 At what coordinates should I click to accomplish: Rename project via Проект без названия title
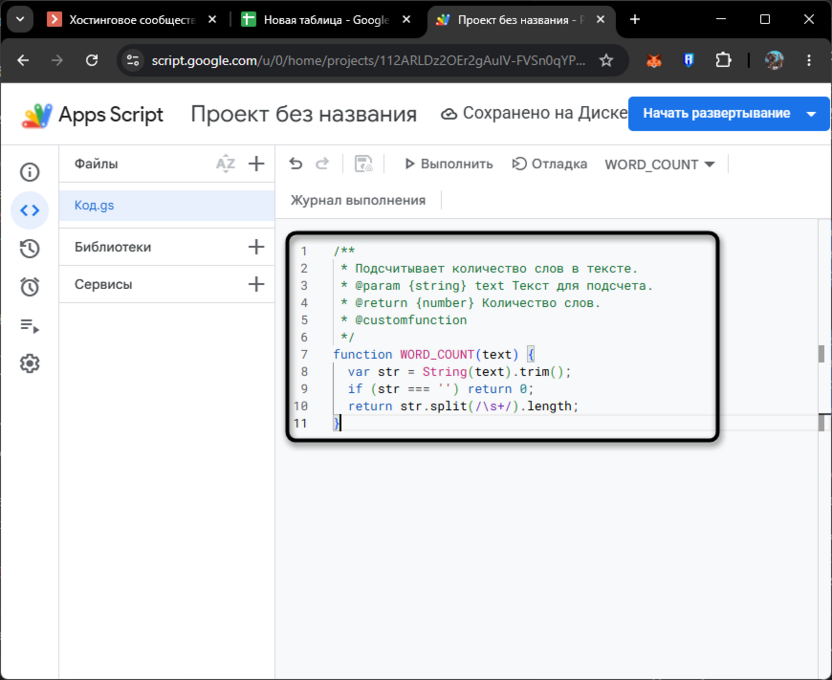304,114
